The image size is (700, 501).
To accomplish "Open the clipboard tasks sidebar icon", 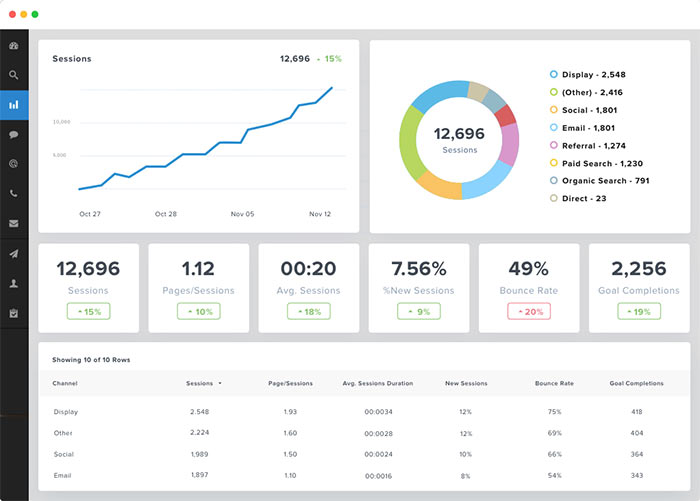I will coord(14,313).
